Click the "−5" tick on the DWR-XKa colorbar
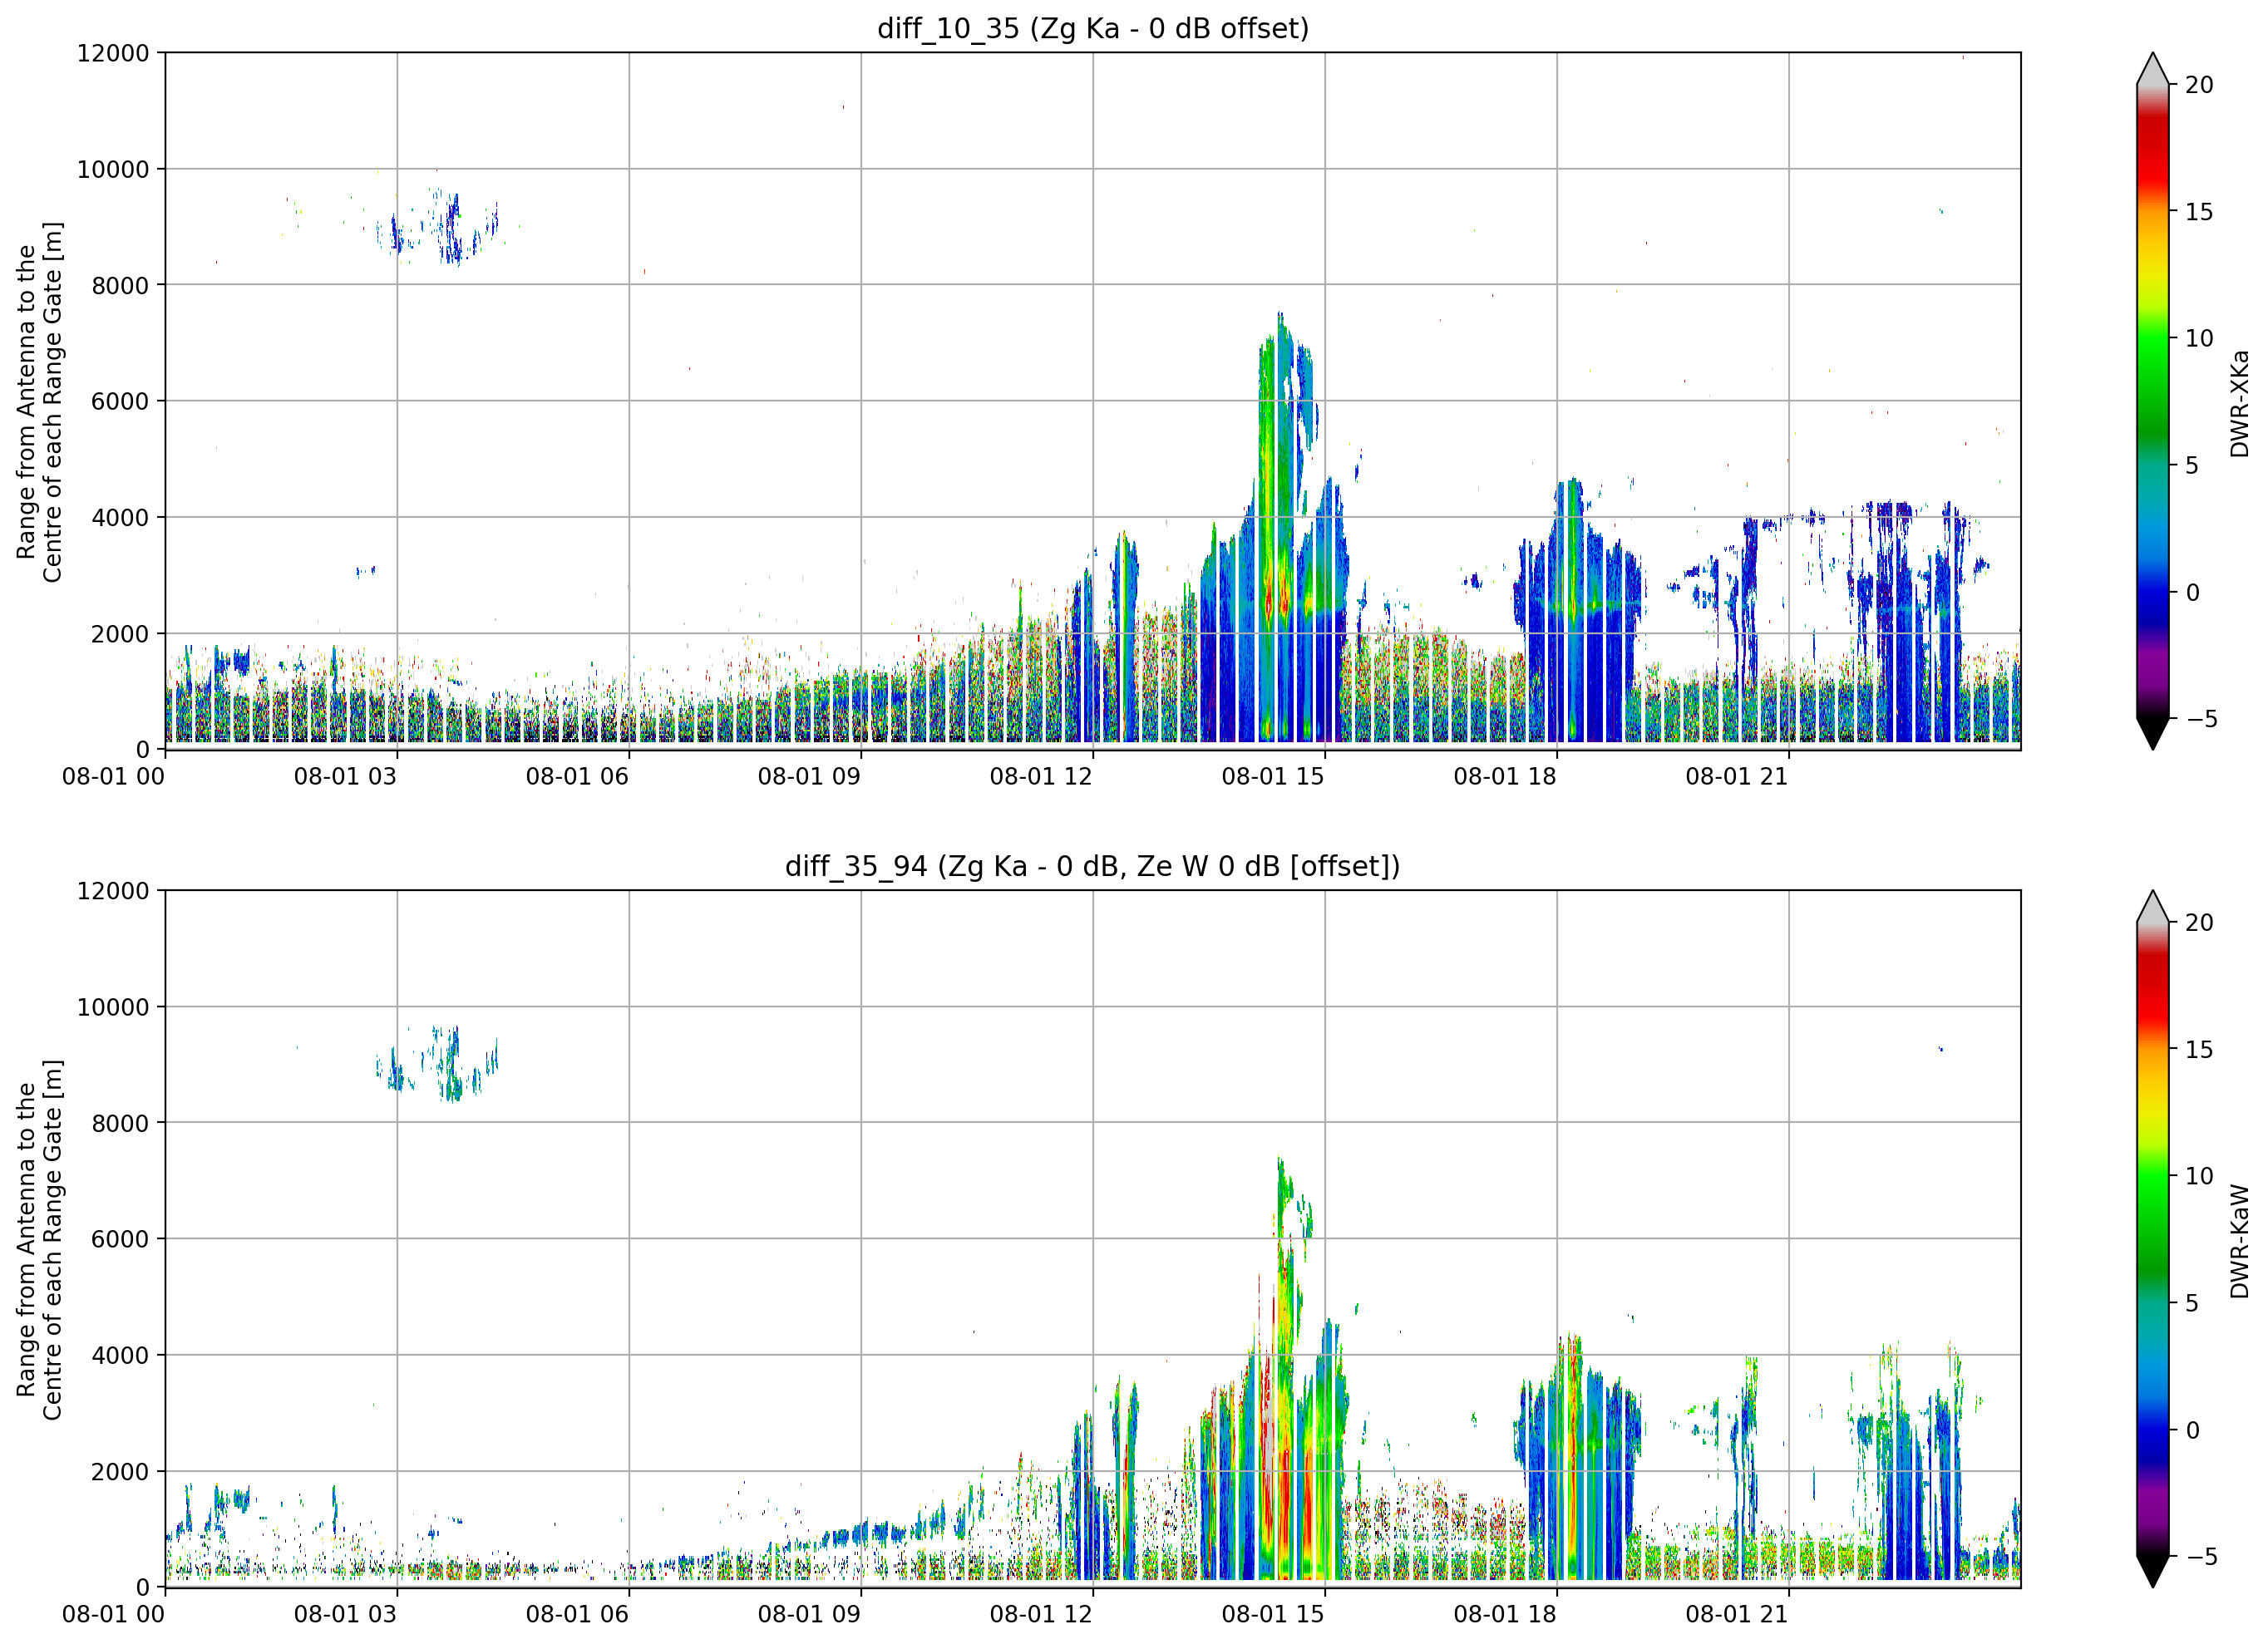The image size is (2268, 1644). click(x=2201, y=719)
